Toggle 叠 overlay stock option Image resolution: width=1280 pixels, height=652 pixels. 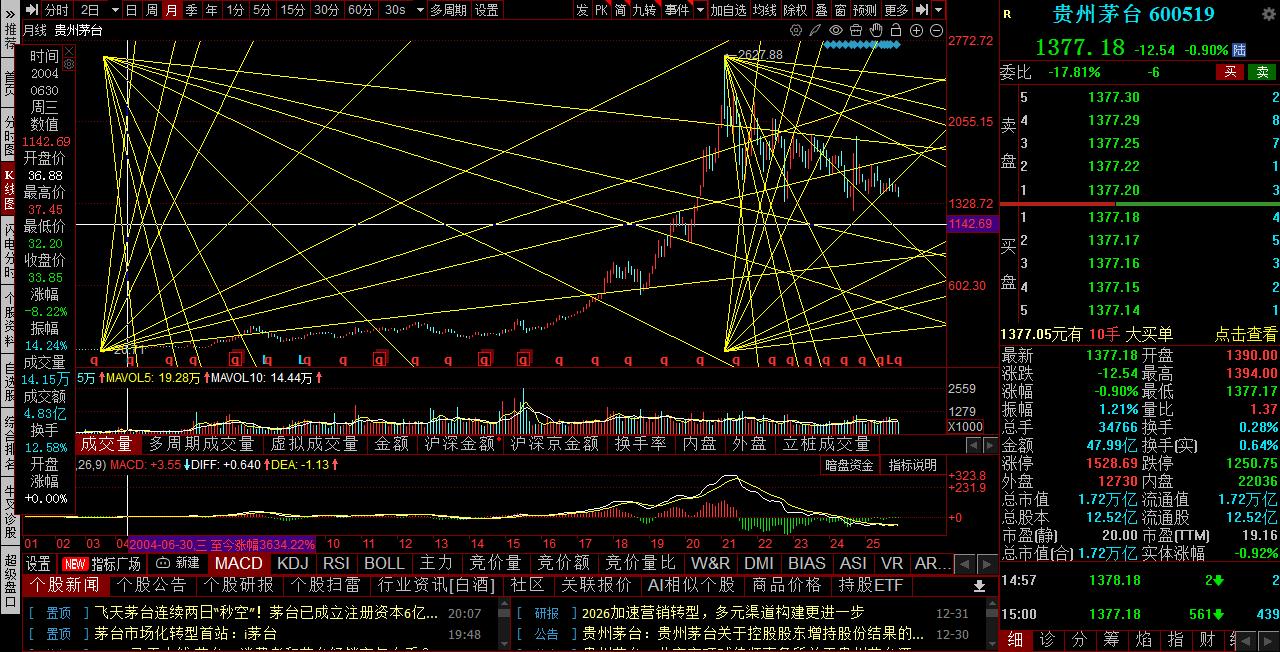pyautogui.click(x=820, y=10)
